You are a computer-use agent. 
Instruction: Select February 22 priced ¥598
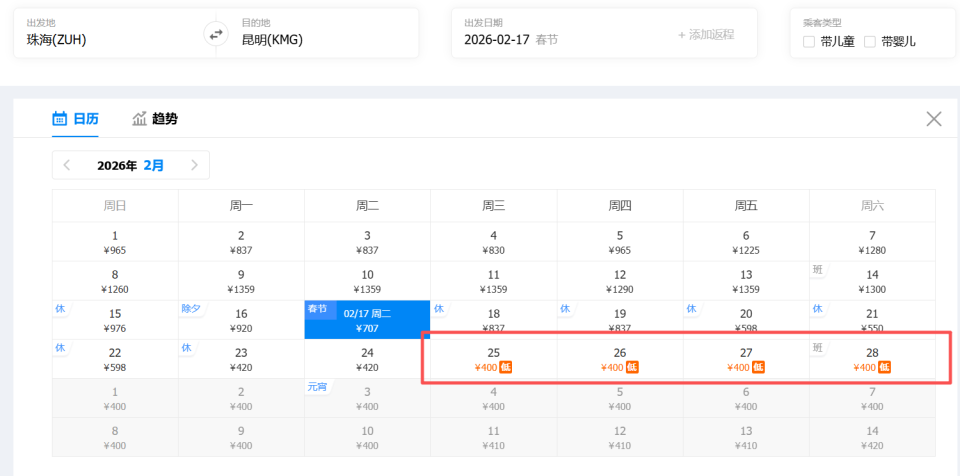(115, 360)
